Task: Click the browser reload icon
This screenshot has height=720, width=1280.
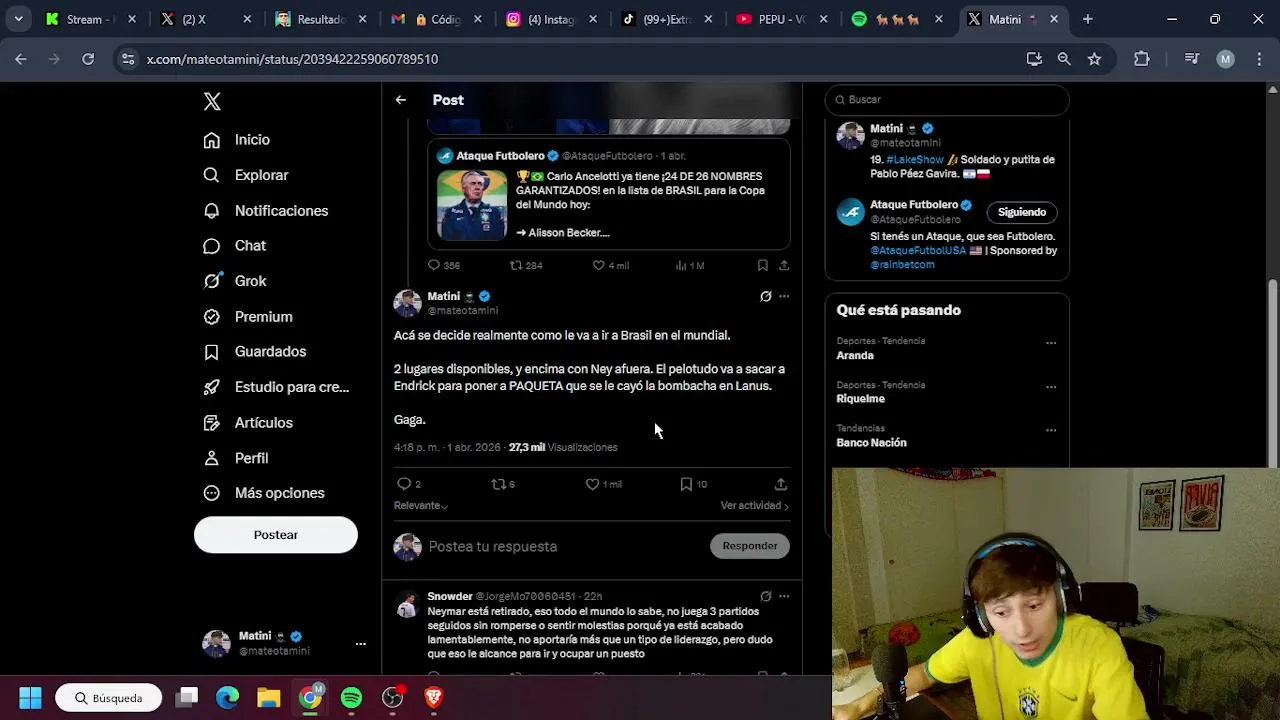Action: pos(88,59)
